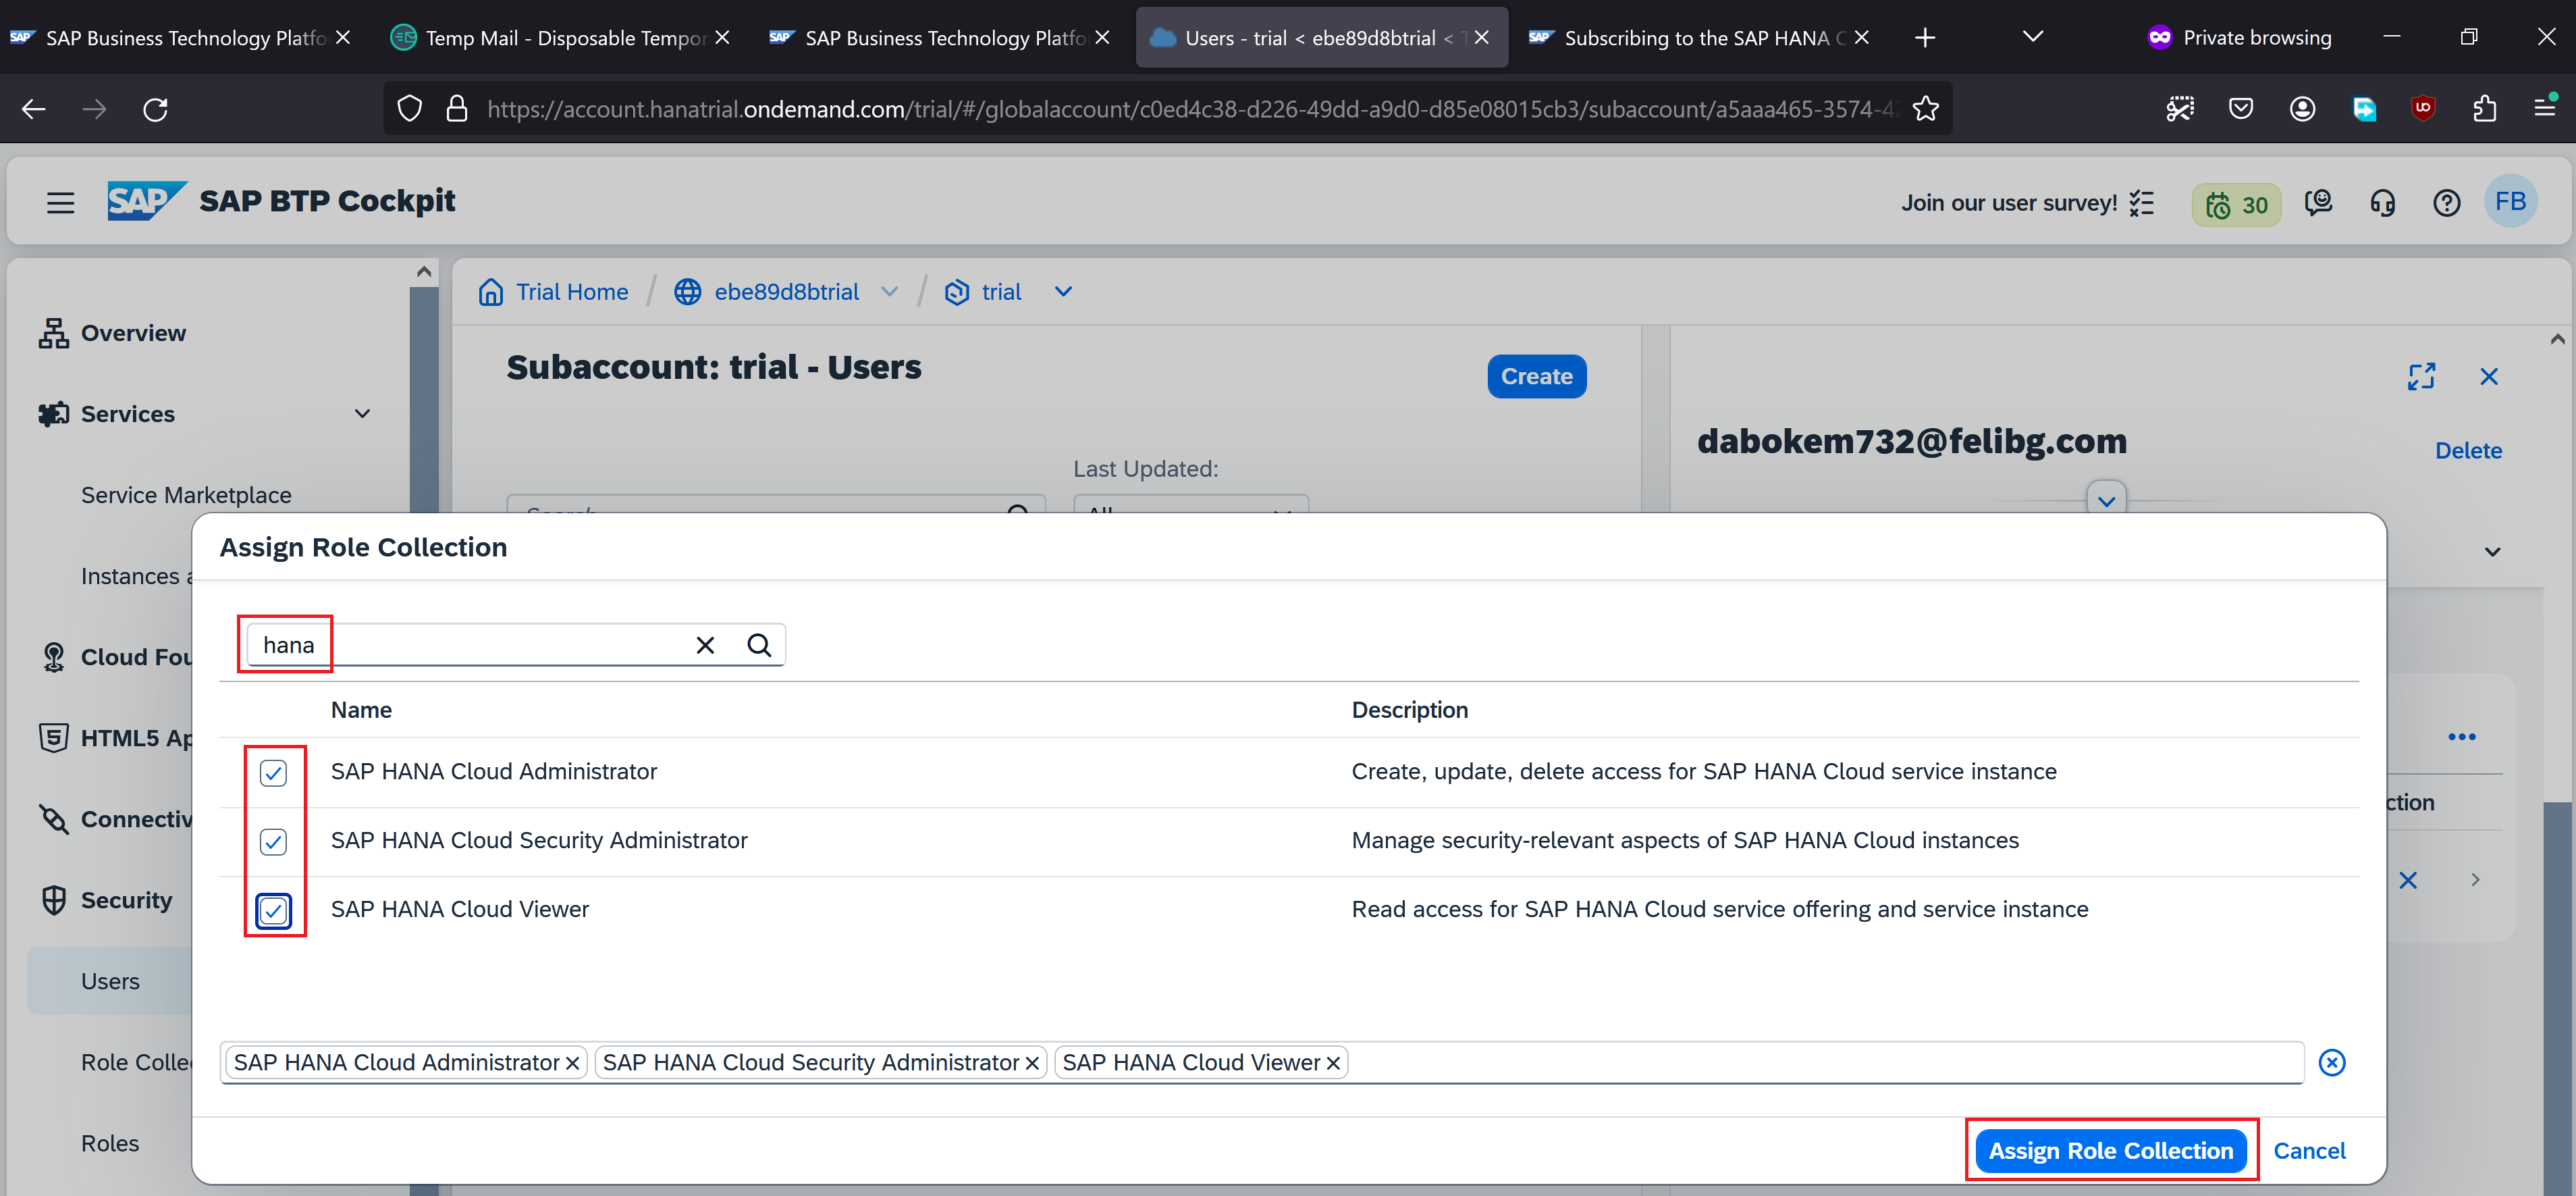Click the Assign Role Collection button

(2110, 1151)
